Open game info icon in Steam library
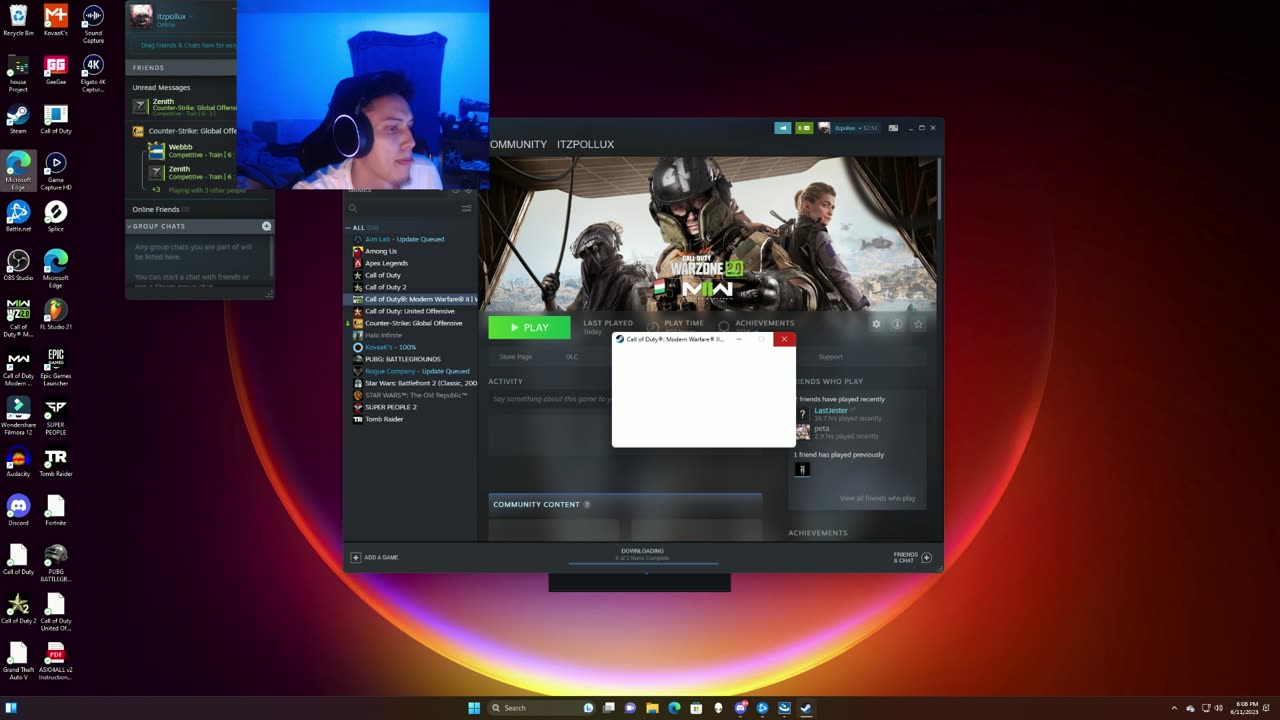 (x=897, y=324)
